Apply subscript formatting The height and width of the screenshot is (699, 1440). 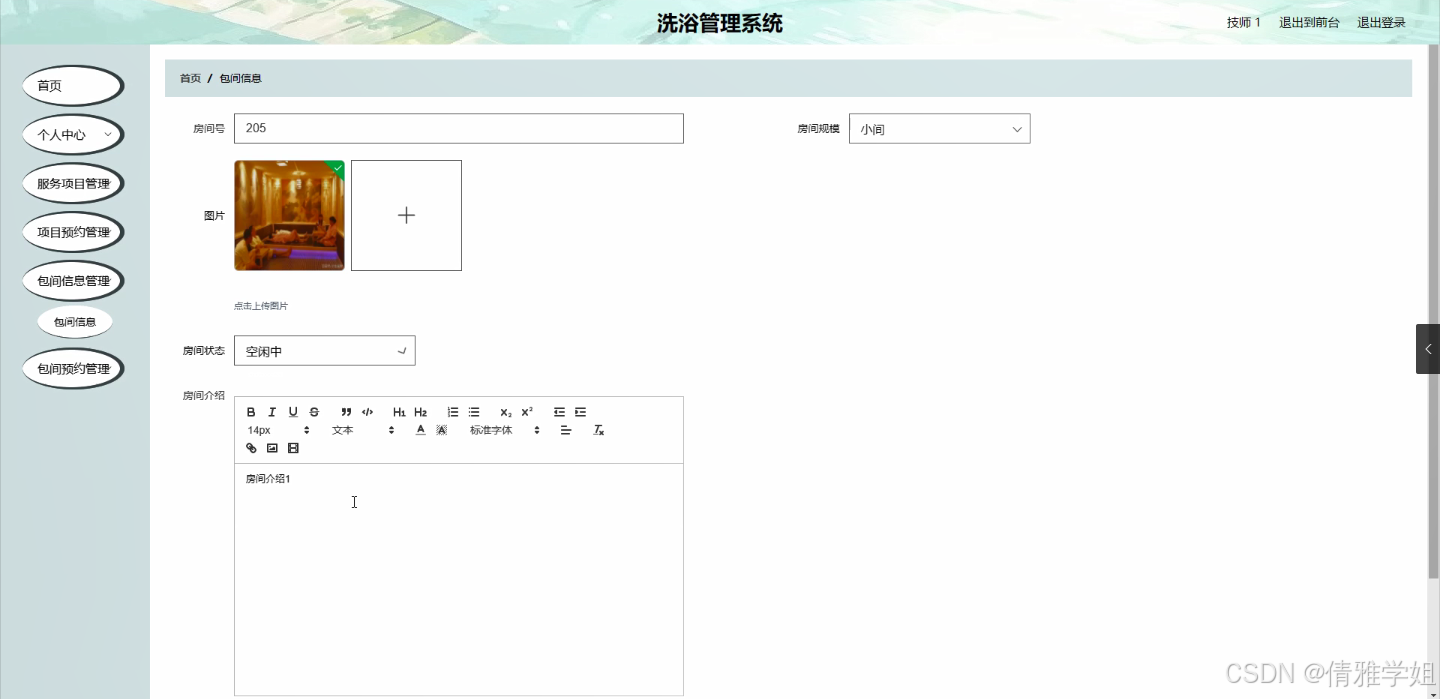coord(506,412)
